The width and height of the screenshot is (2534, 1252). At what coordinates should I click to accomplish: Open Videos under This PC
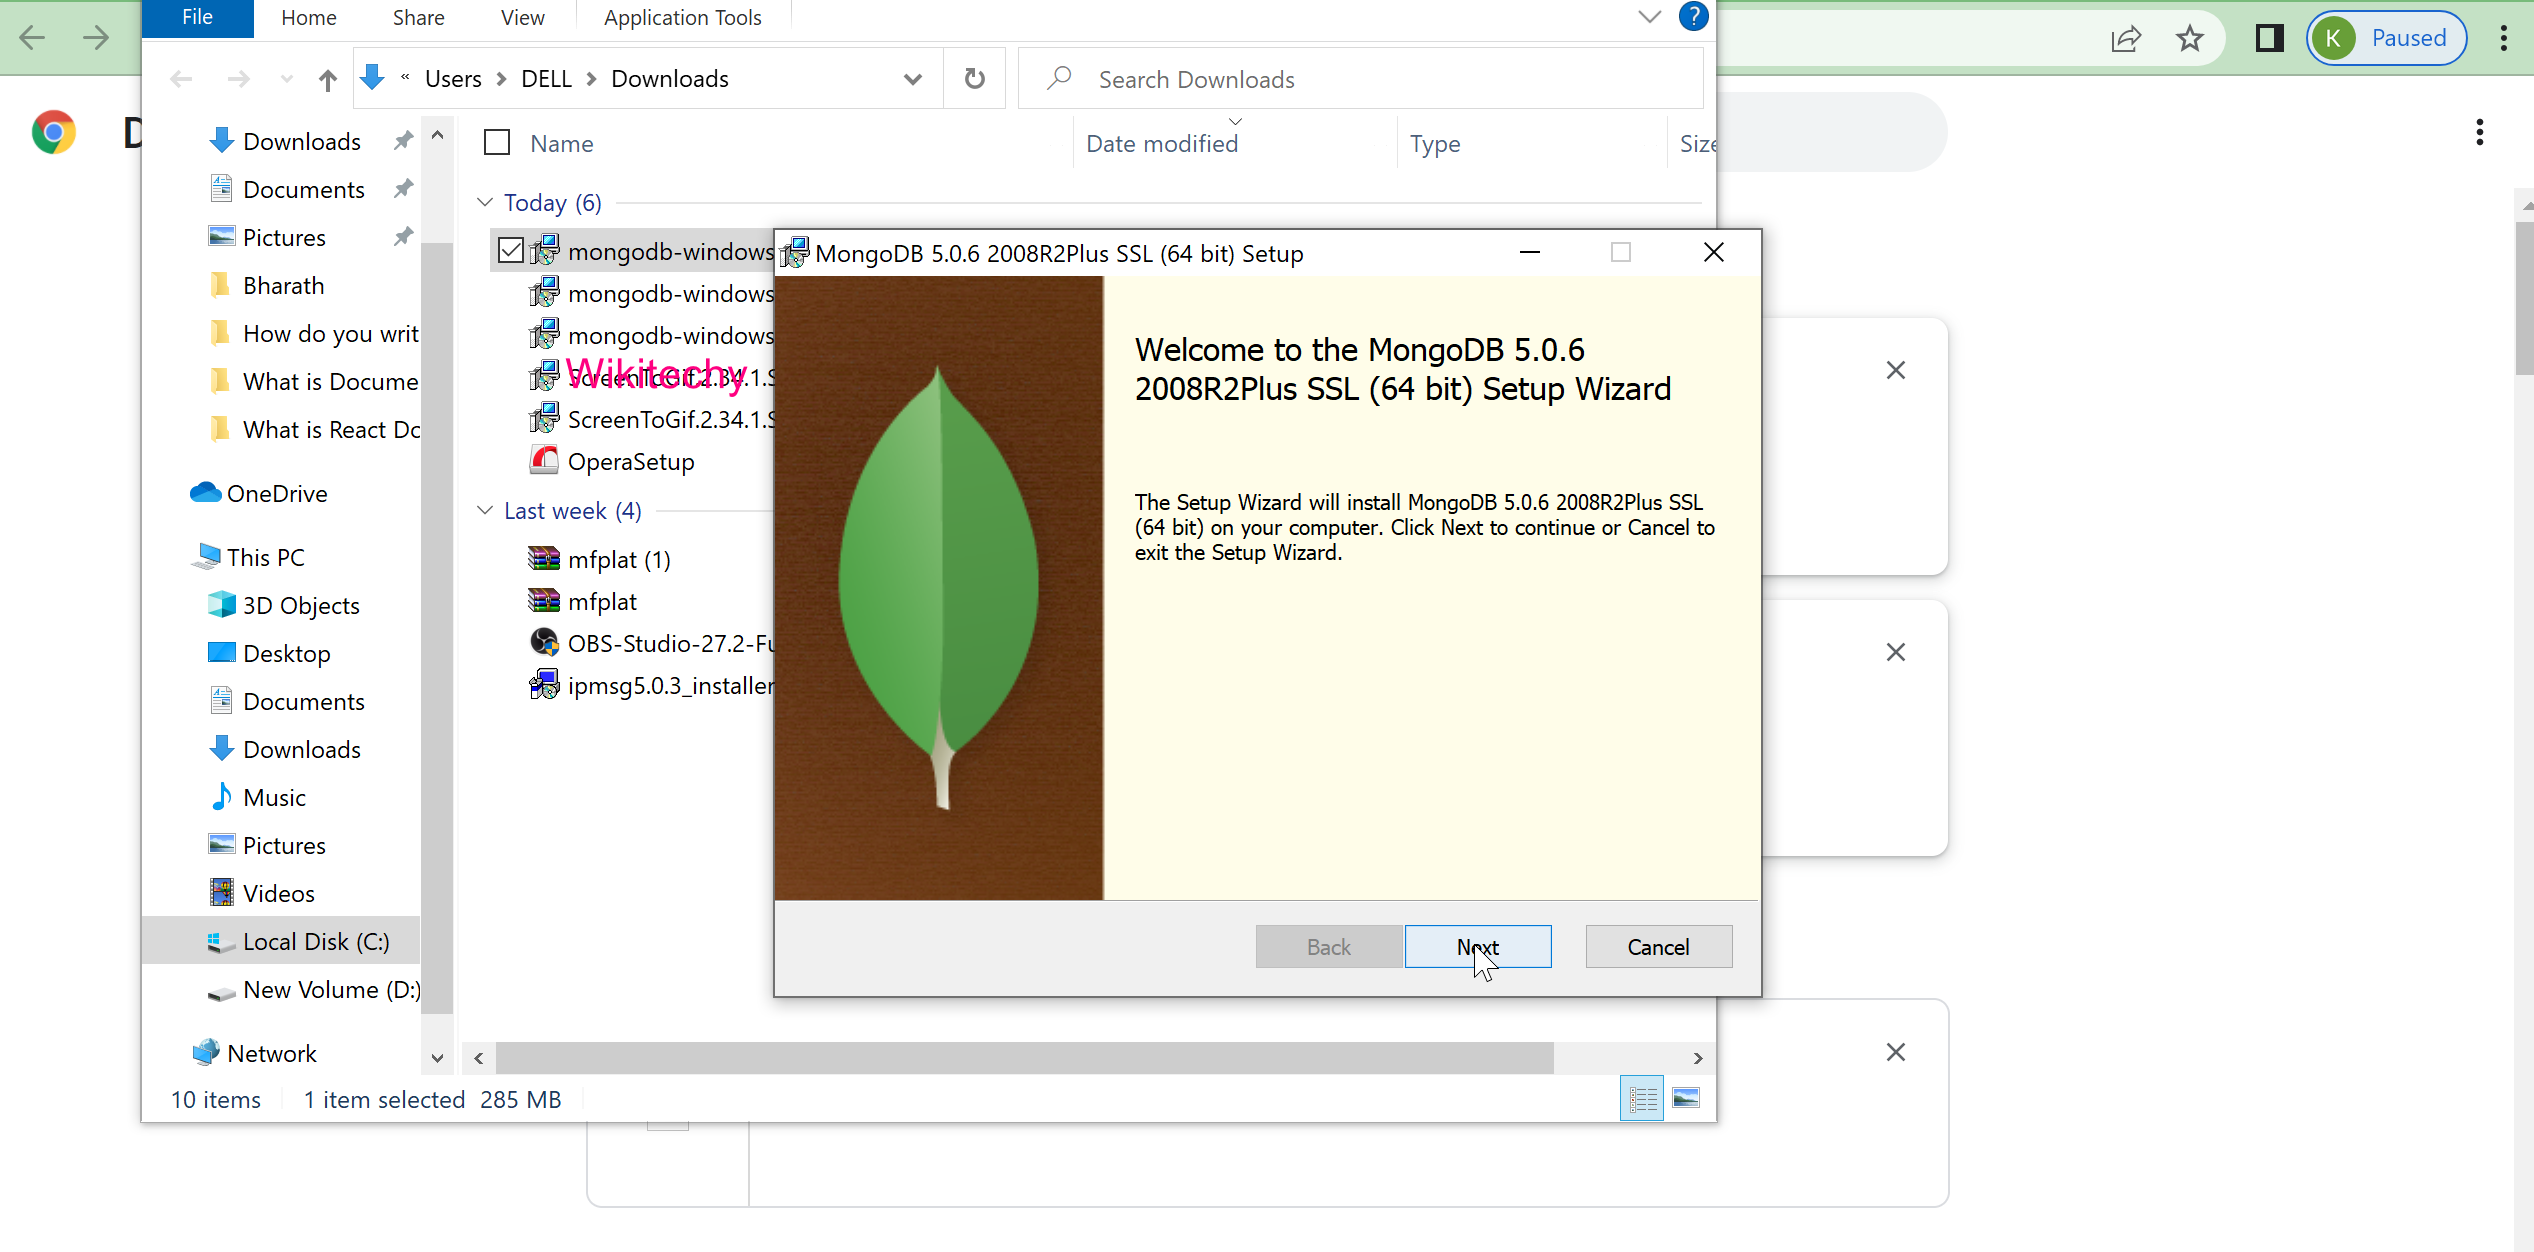278,893
